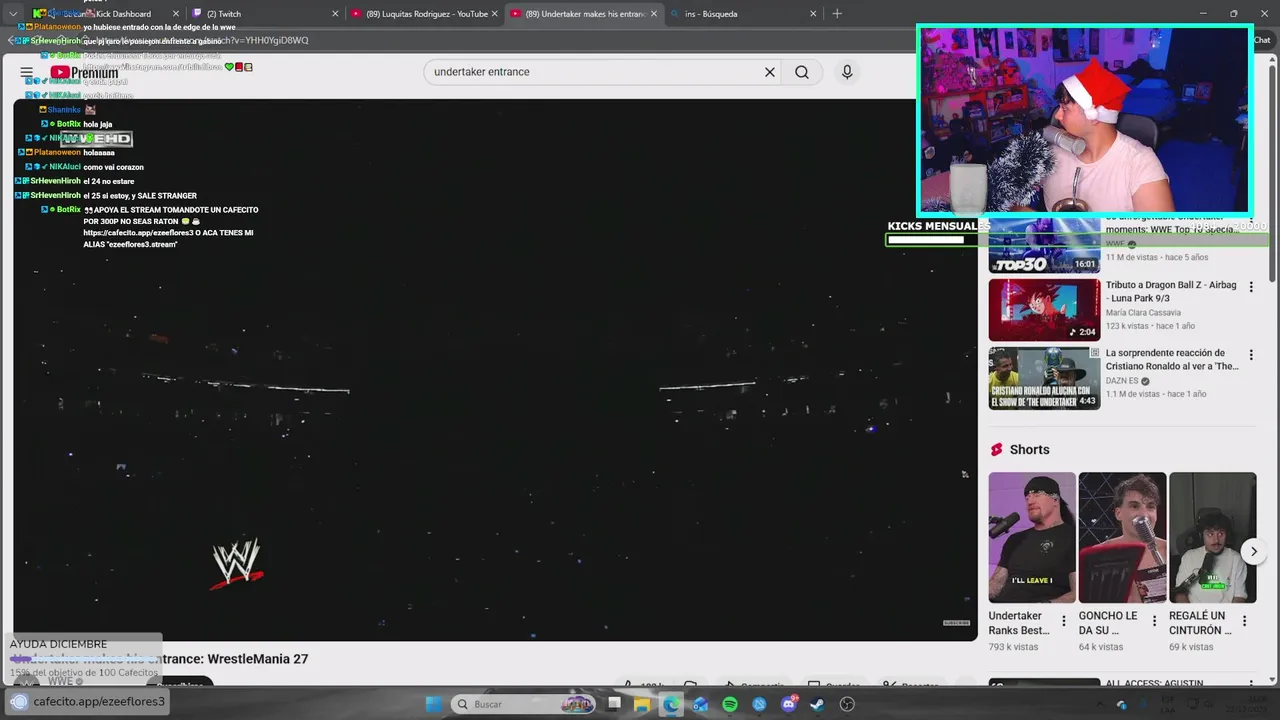
Task: Open Task View on the taskbar
Action: click(614, 704)
